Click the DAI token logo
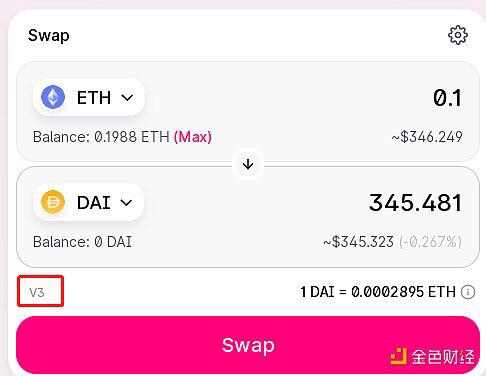 point(53,202)
